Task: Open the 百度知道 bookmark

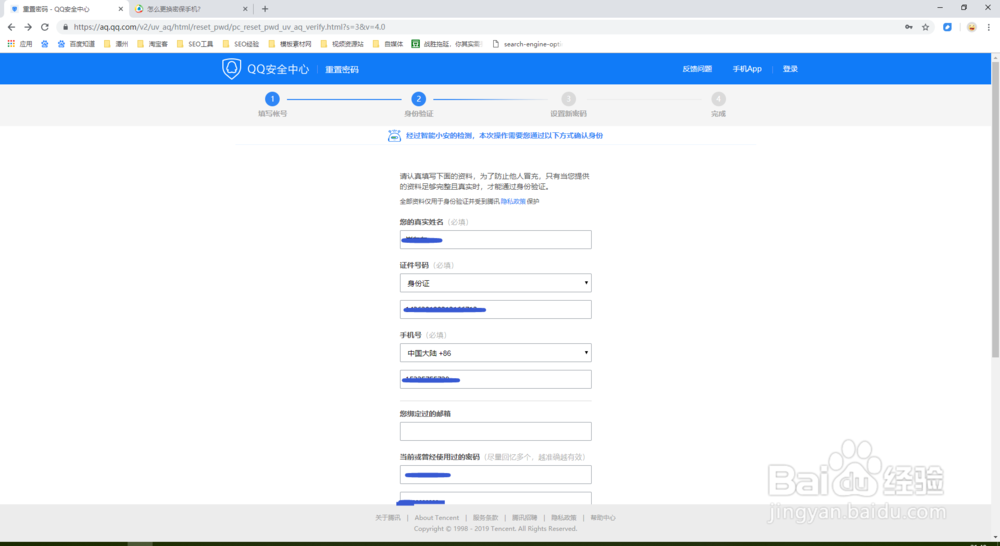Action: pos(77,44)
